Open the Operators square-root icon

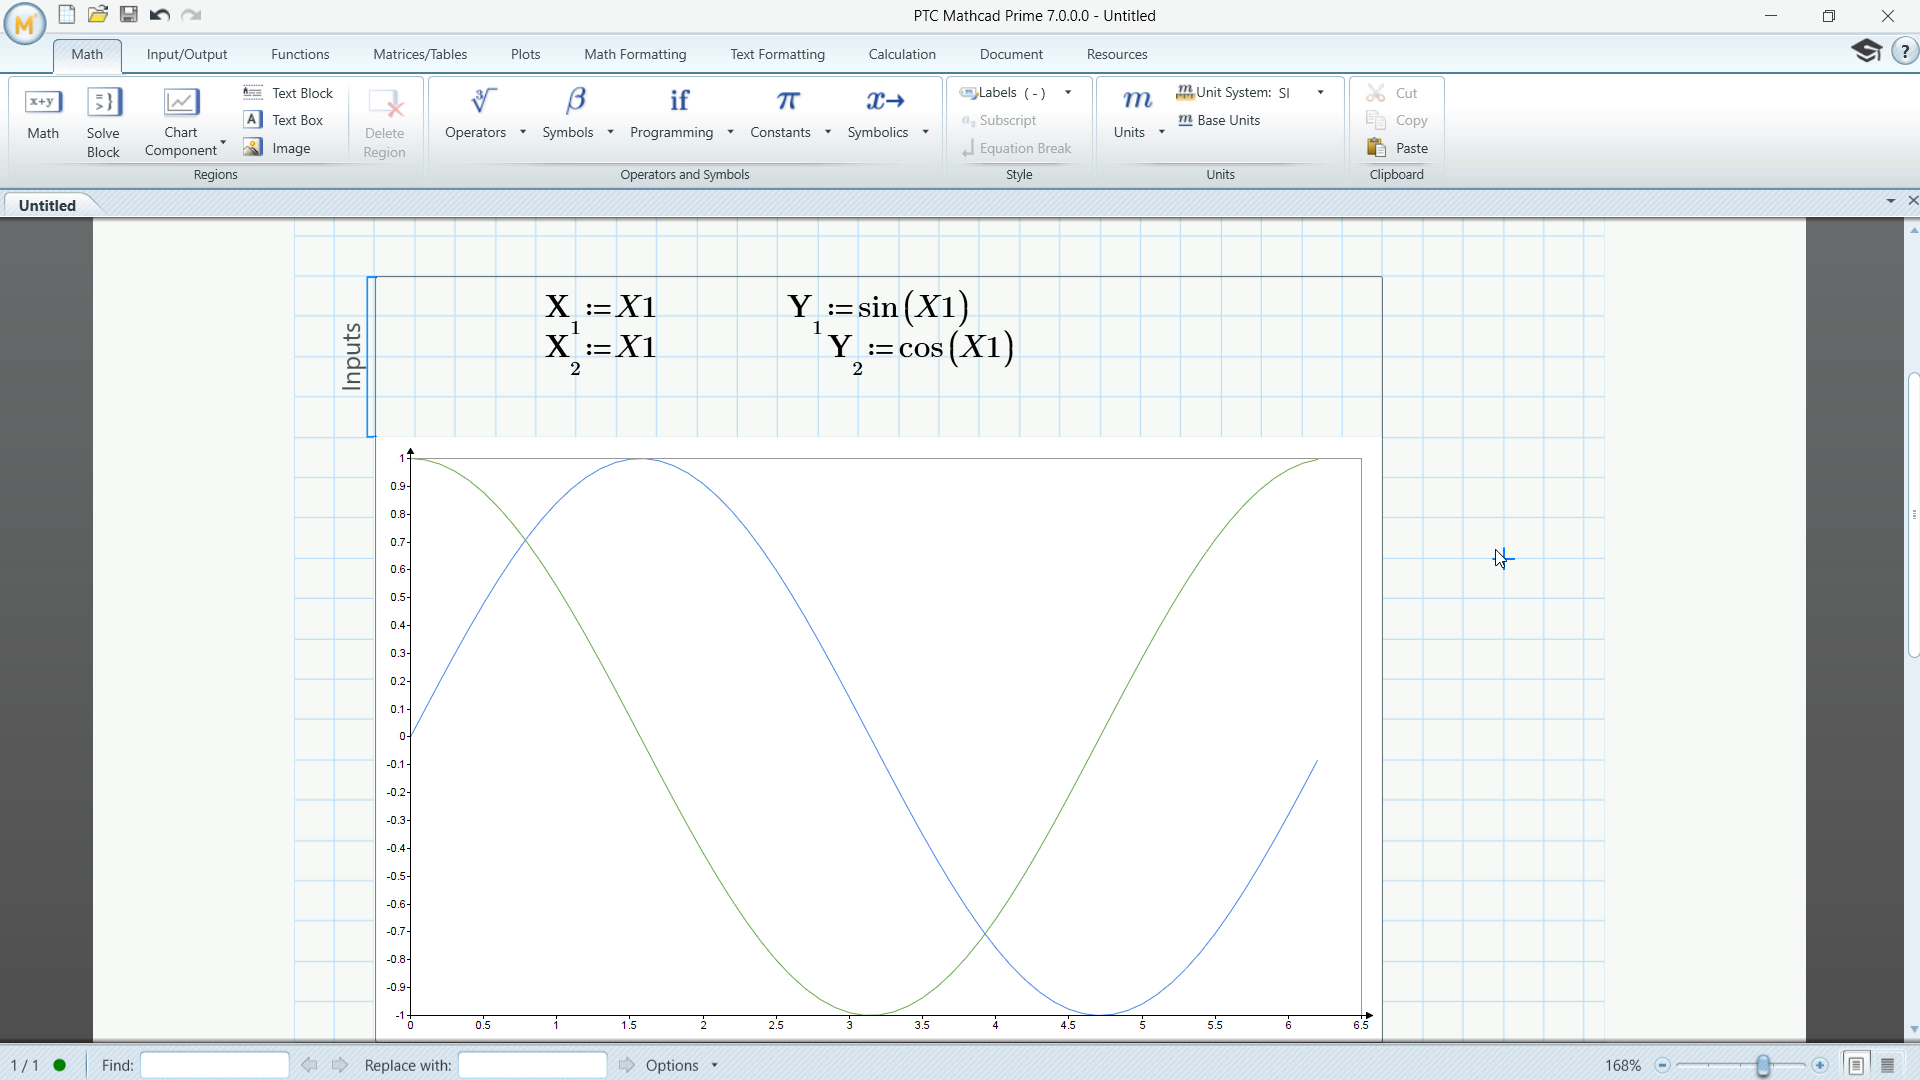pyautogui.click(x=484, y=100)
